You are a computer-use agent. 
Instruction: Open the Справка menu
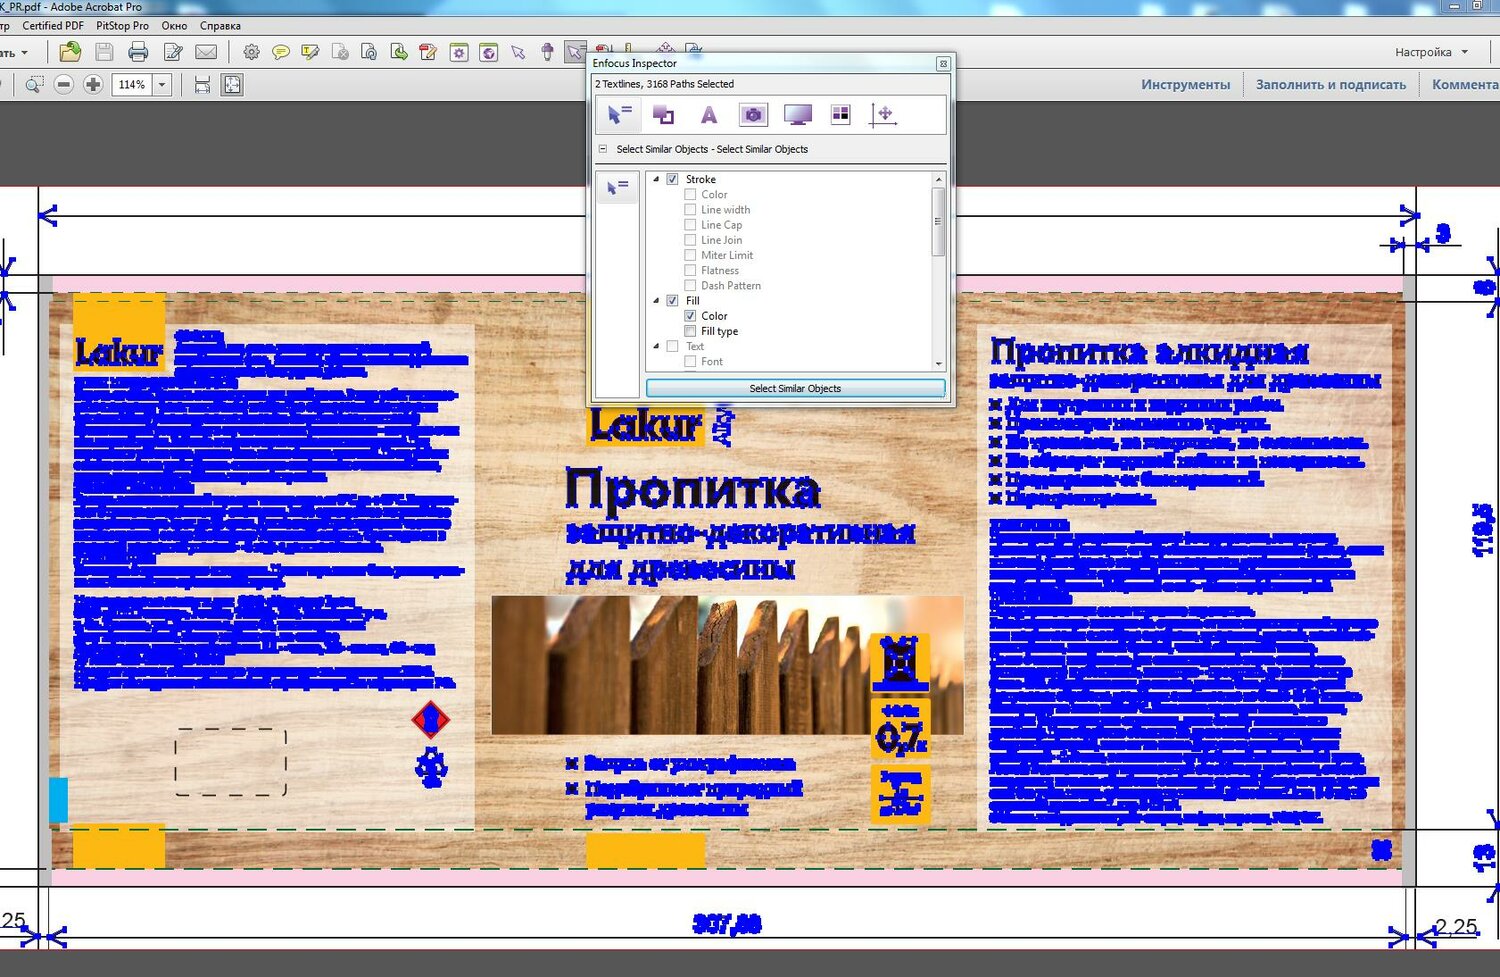pyautogui.click(x=220, y=26)
